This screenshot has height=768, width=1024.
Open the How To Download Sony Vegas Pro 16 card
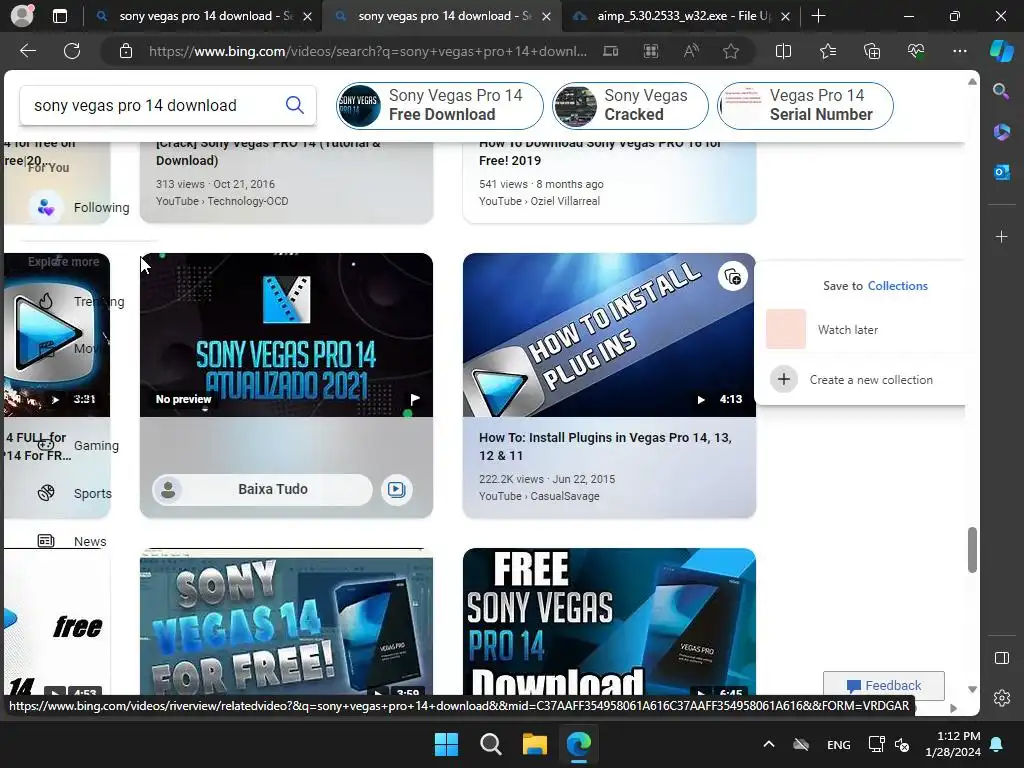click(x=609, y=182)
